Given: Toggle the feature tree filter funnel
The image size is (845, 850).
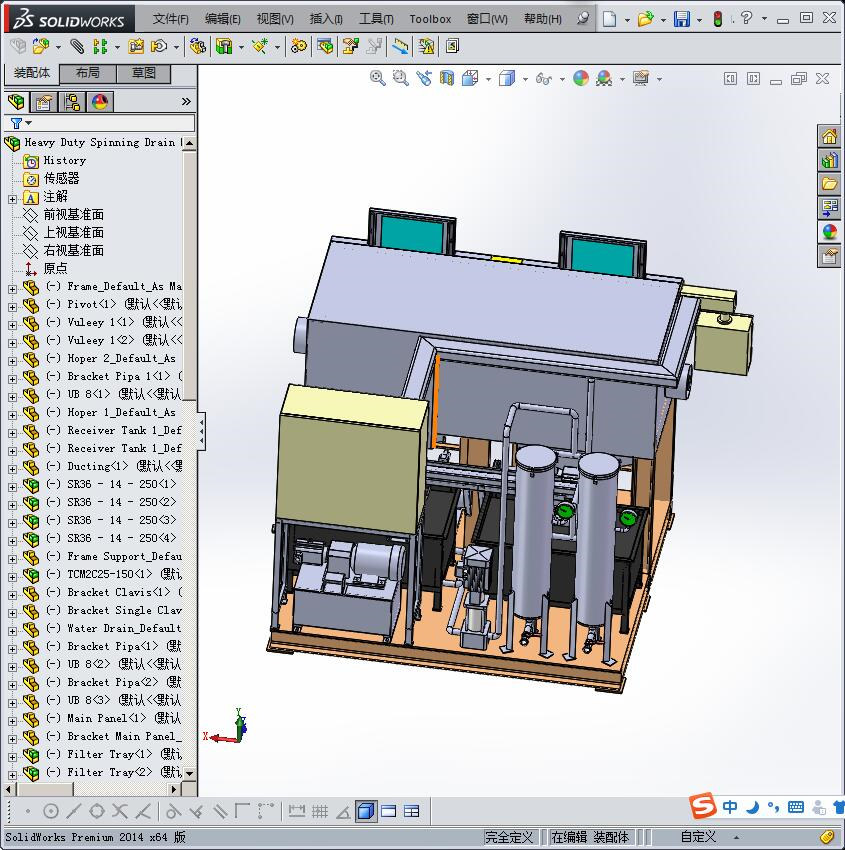Looking at the screenshot, I should pyautogui.click(x=17, y=123).
